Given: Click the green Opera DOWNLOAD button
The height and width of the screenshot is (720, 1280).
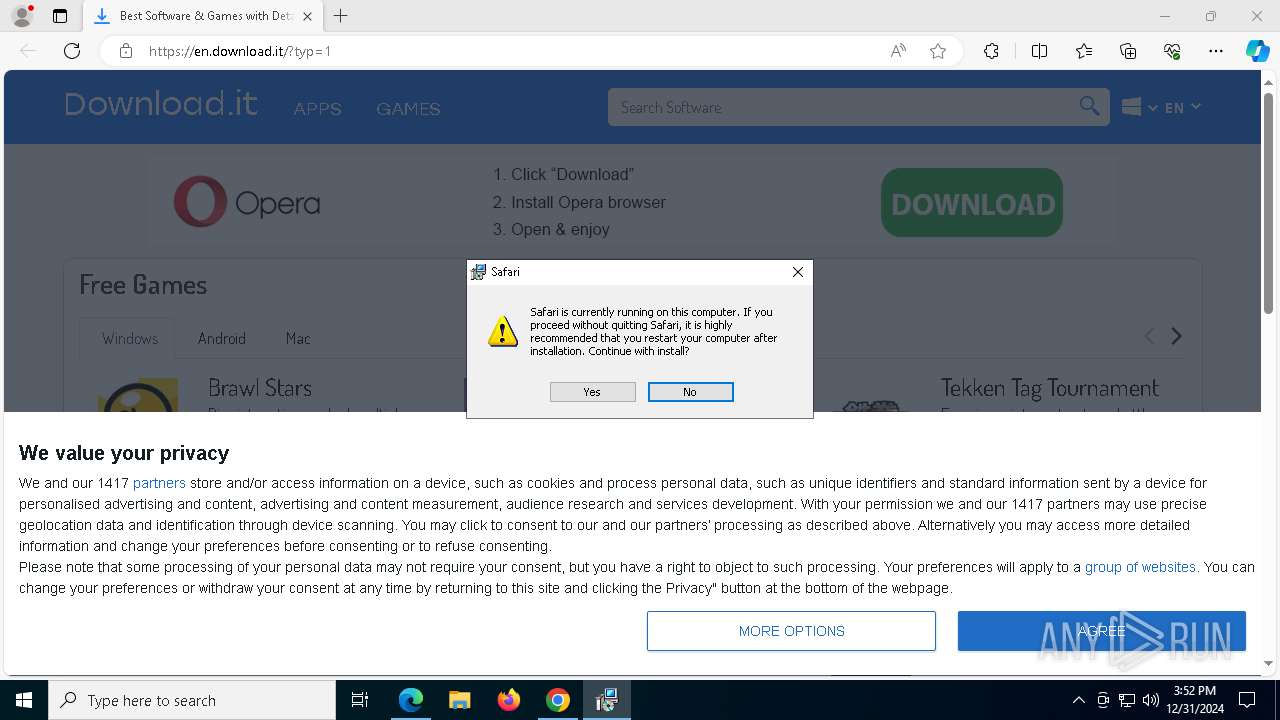Looking at the screenshot, I should [x=972, y=203].
